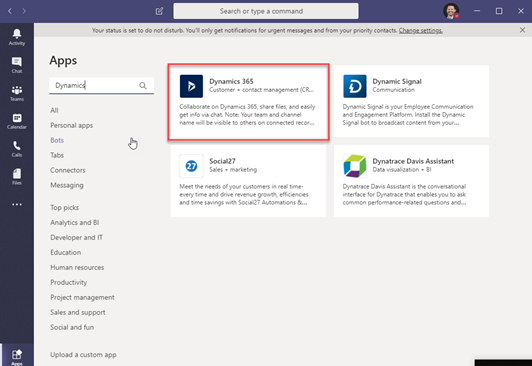This screenshot has width=532, height=366.
Task: Select the Apps icon in the sidebar
Action: click(17, 357)
